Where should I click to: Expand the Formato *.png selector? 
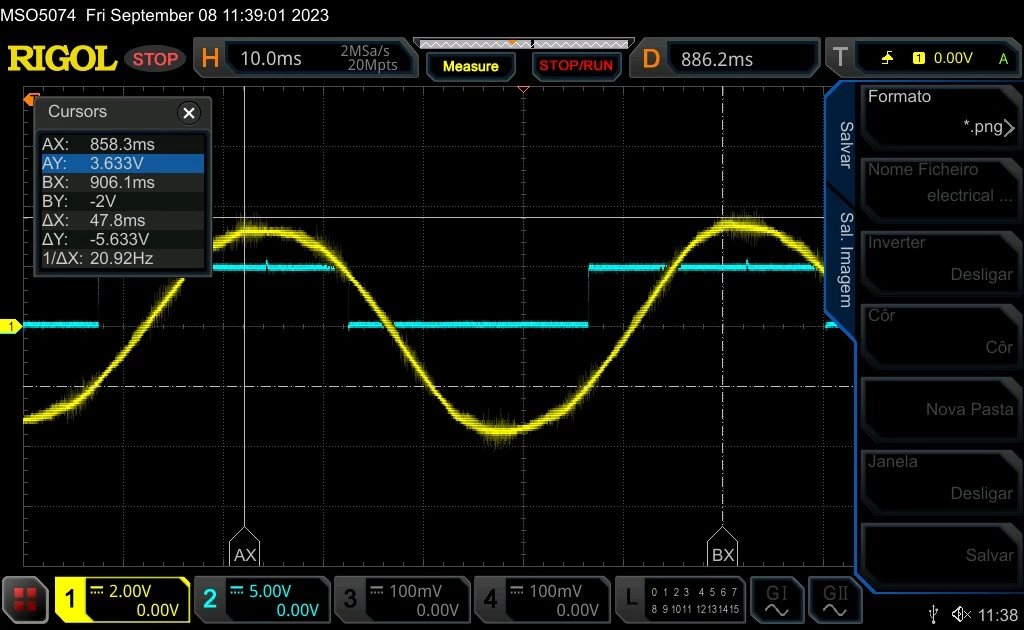(940, 113)
